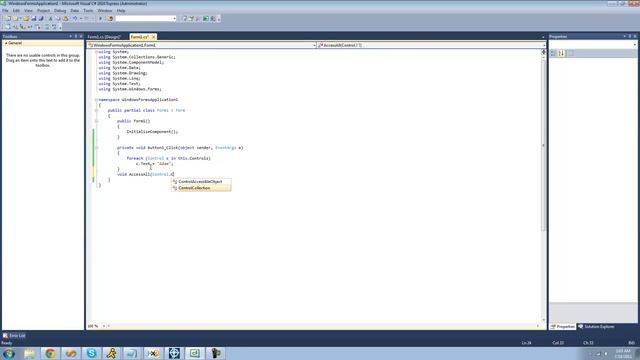Click the Find in Files icon
Viewport: 640px width, 360px height.
(110, 18)
